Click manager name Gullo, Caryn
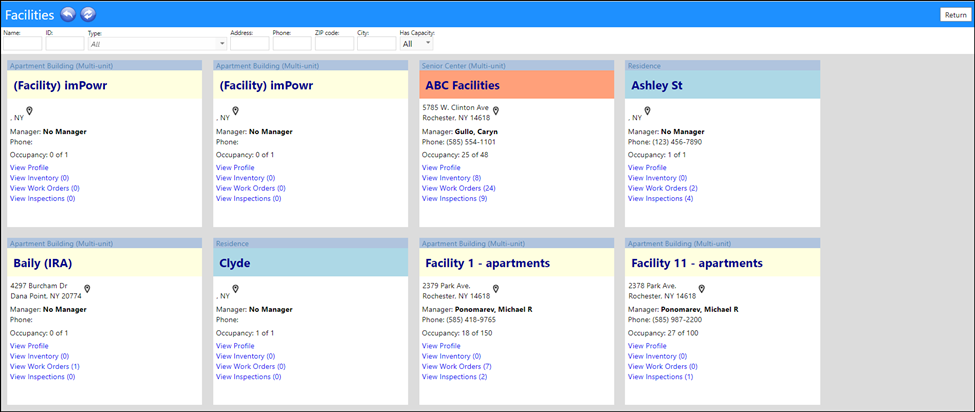This screenshot has height=412, width=975. pyautogui.click(x=476, y=132)
